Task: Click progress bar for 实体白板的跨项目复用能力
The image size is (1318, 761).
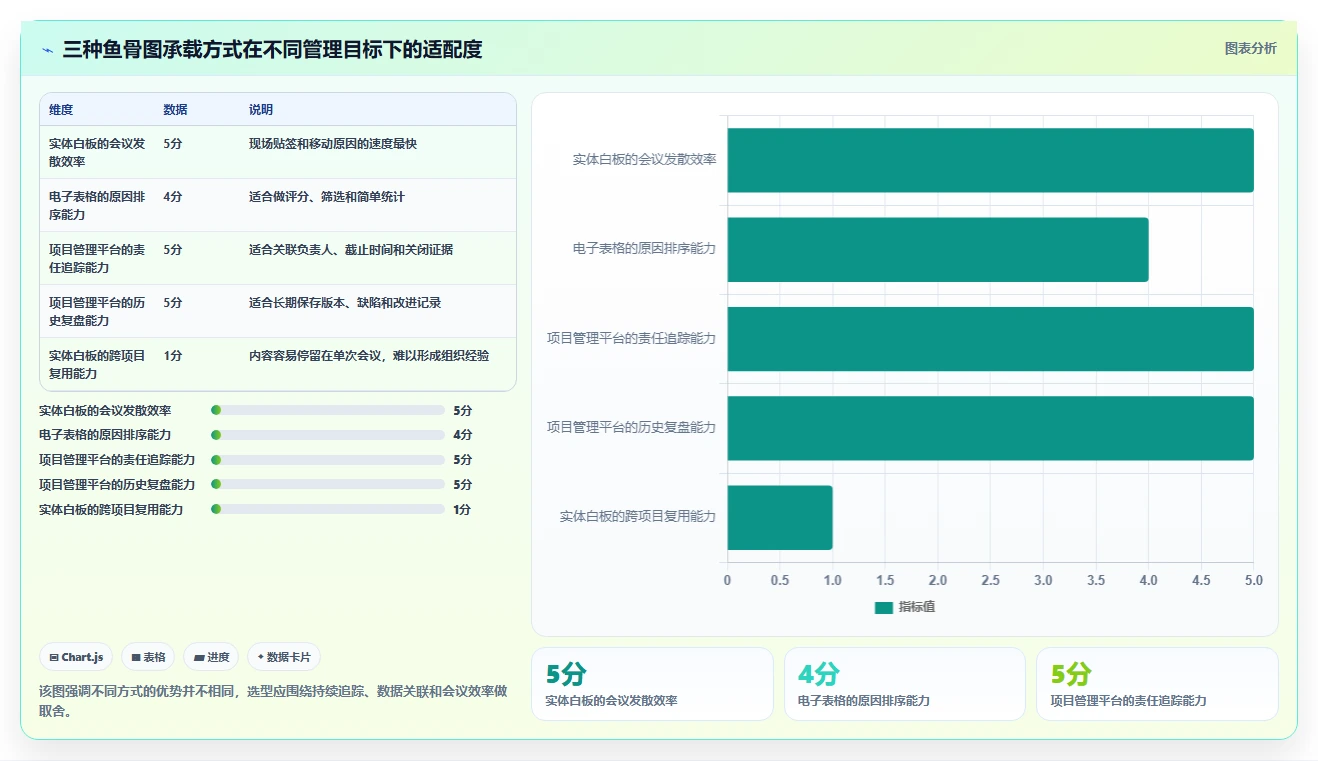Action: 328,509
